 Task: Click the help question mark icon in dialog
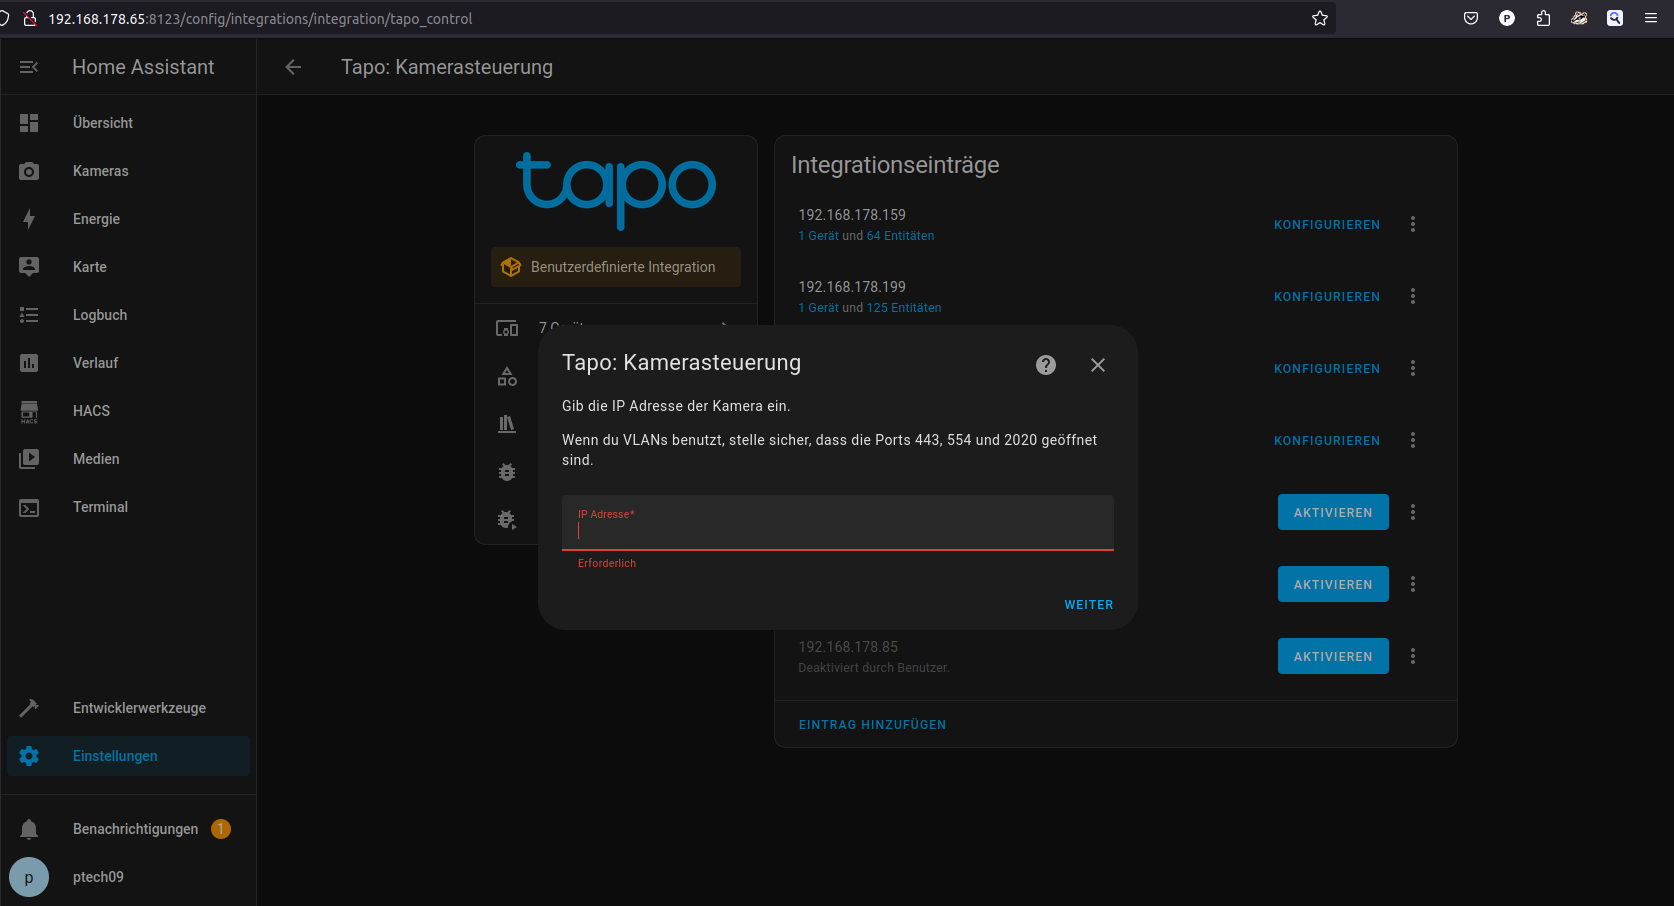click(1046, 365)
